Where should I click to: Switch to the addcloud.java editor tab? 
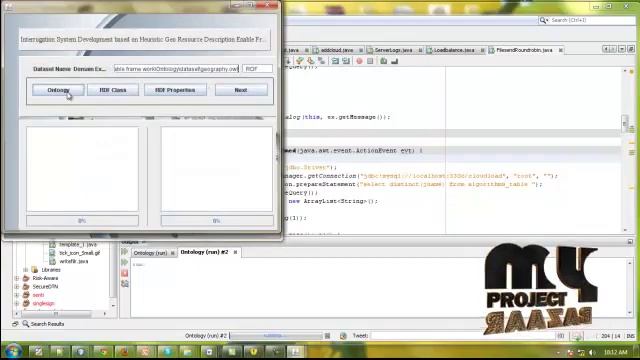click(337, 50)
